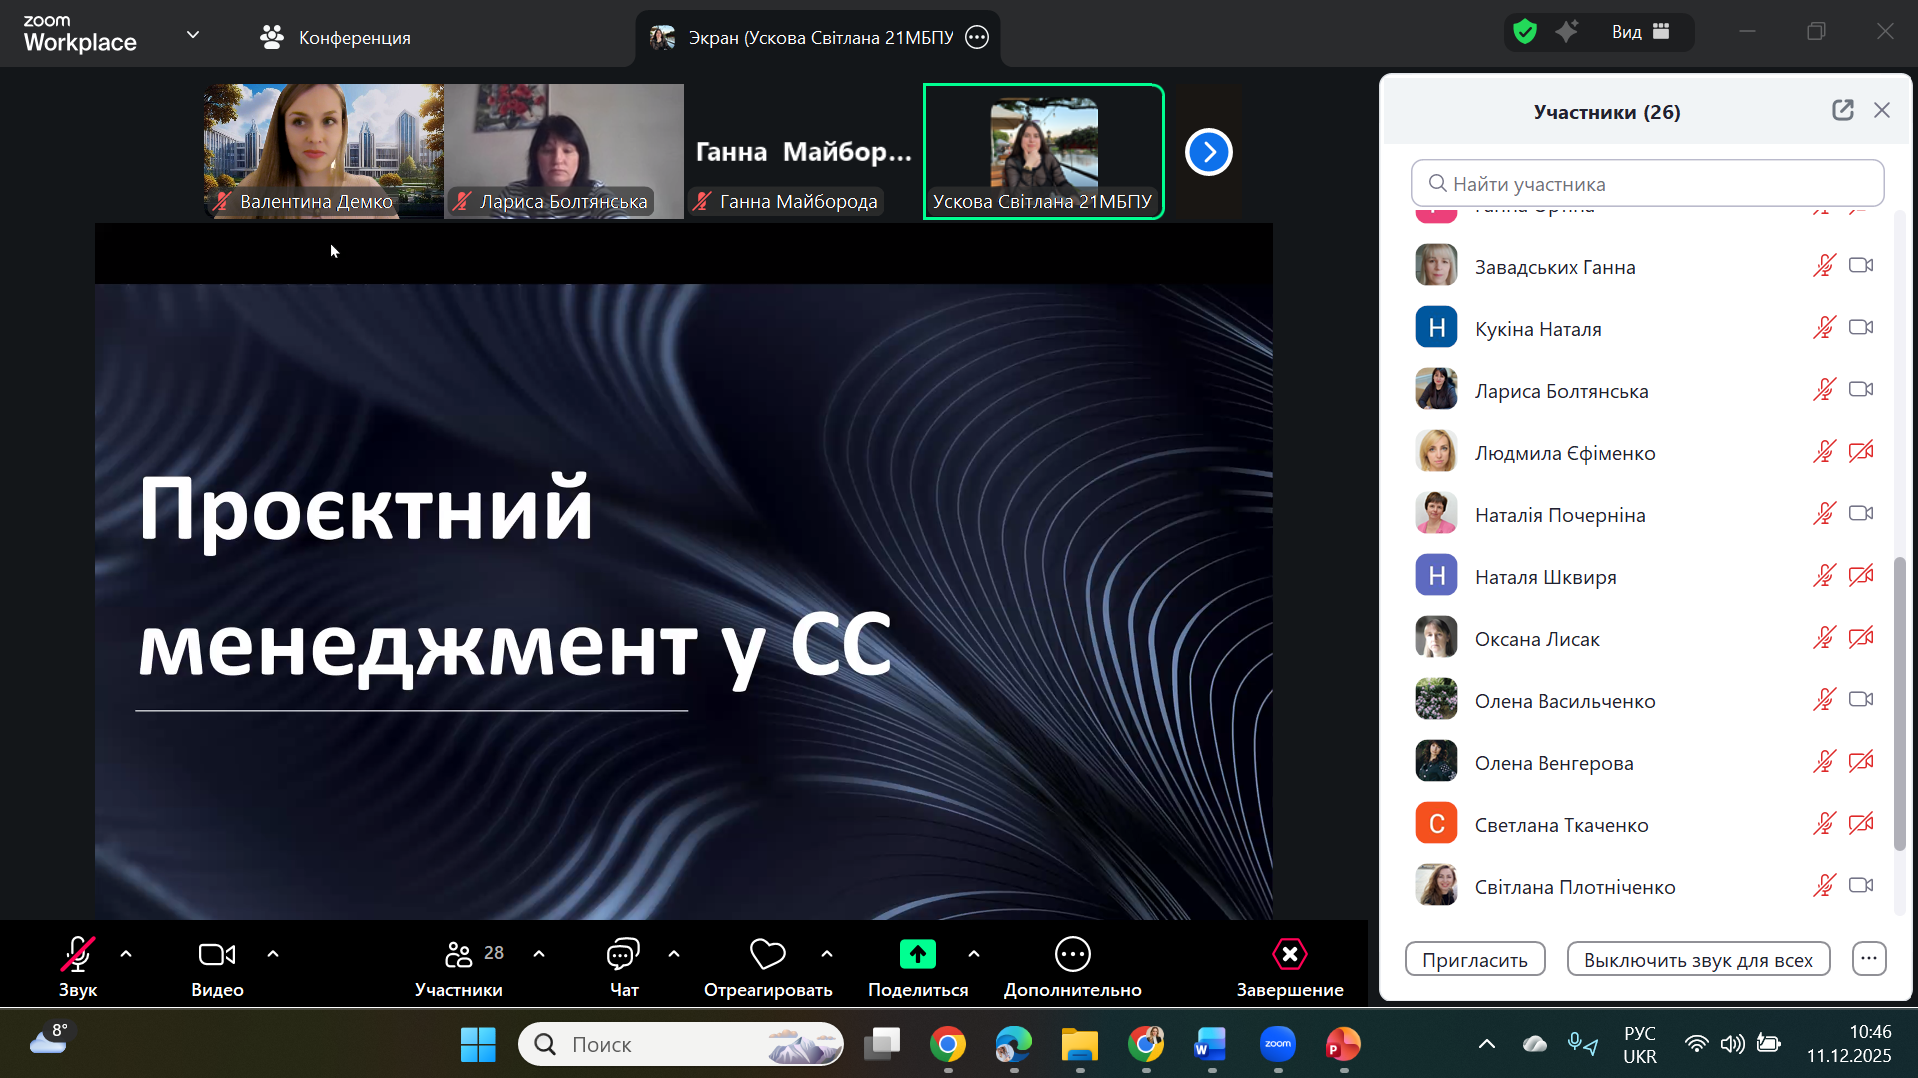Switch keyboard language РУС UKR indicator
The height and width of the screenshot is (1078, 1918).
1640,1044
